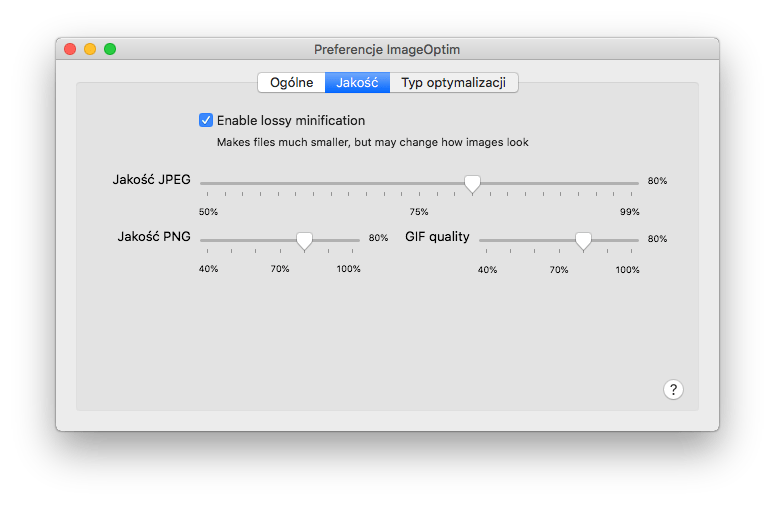
Task: Set JPEG slider to the 50% minimum end
Action: [x=202, y=183]
